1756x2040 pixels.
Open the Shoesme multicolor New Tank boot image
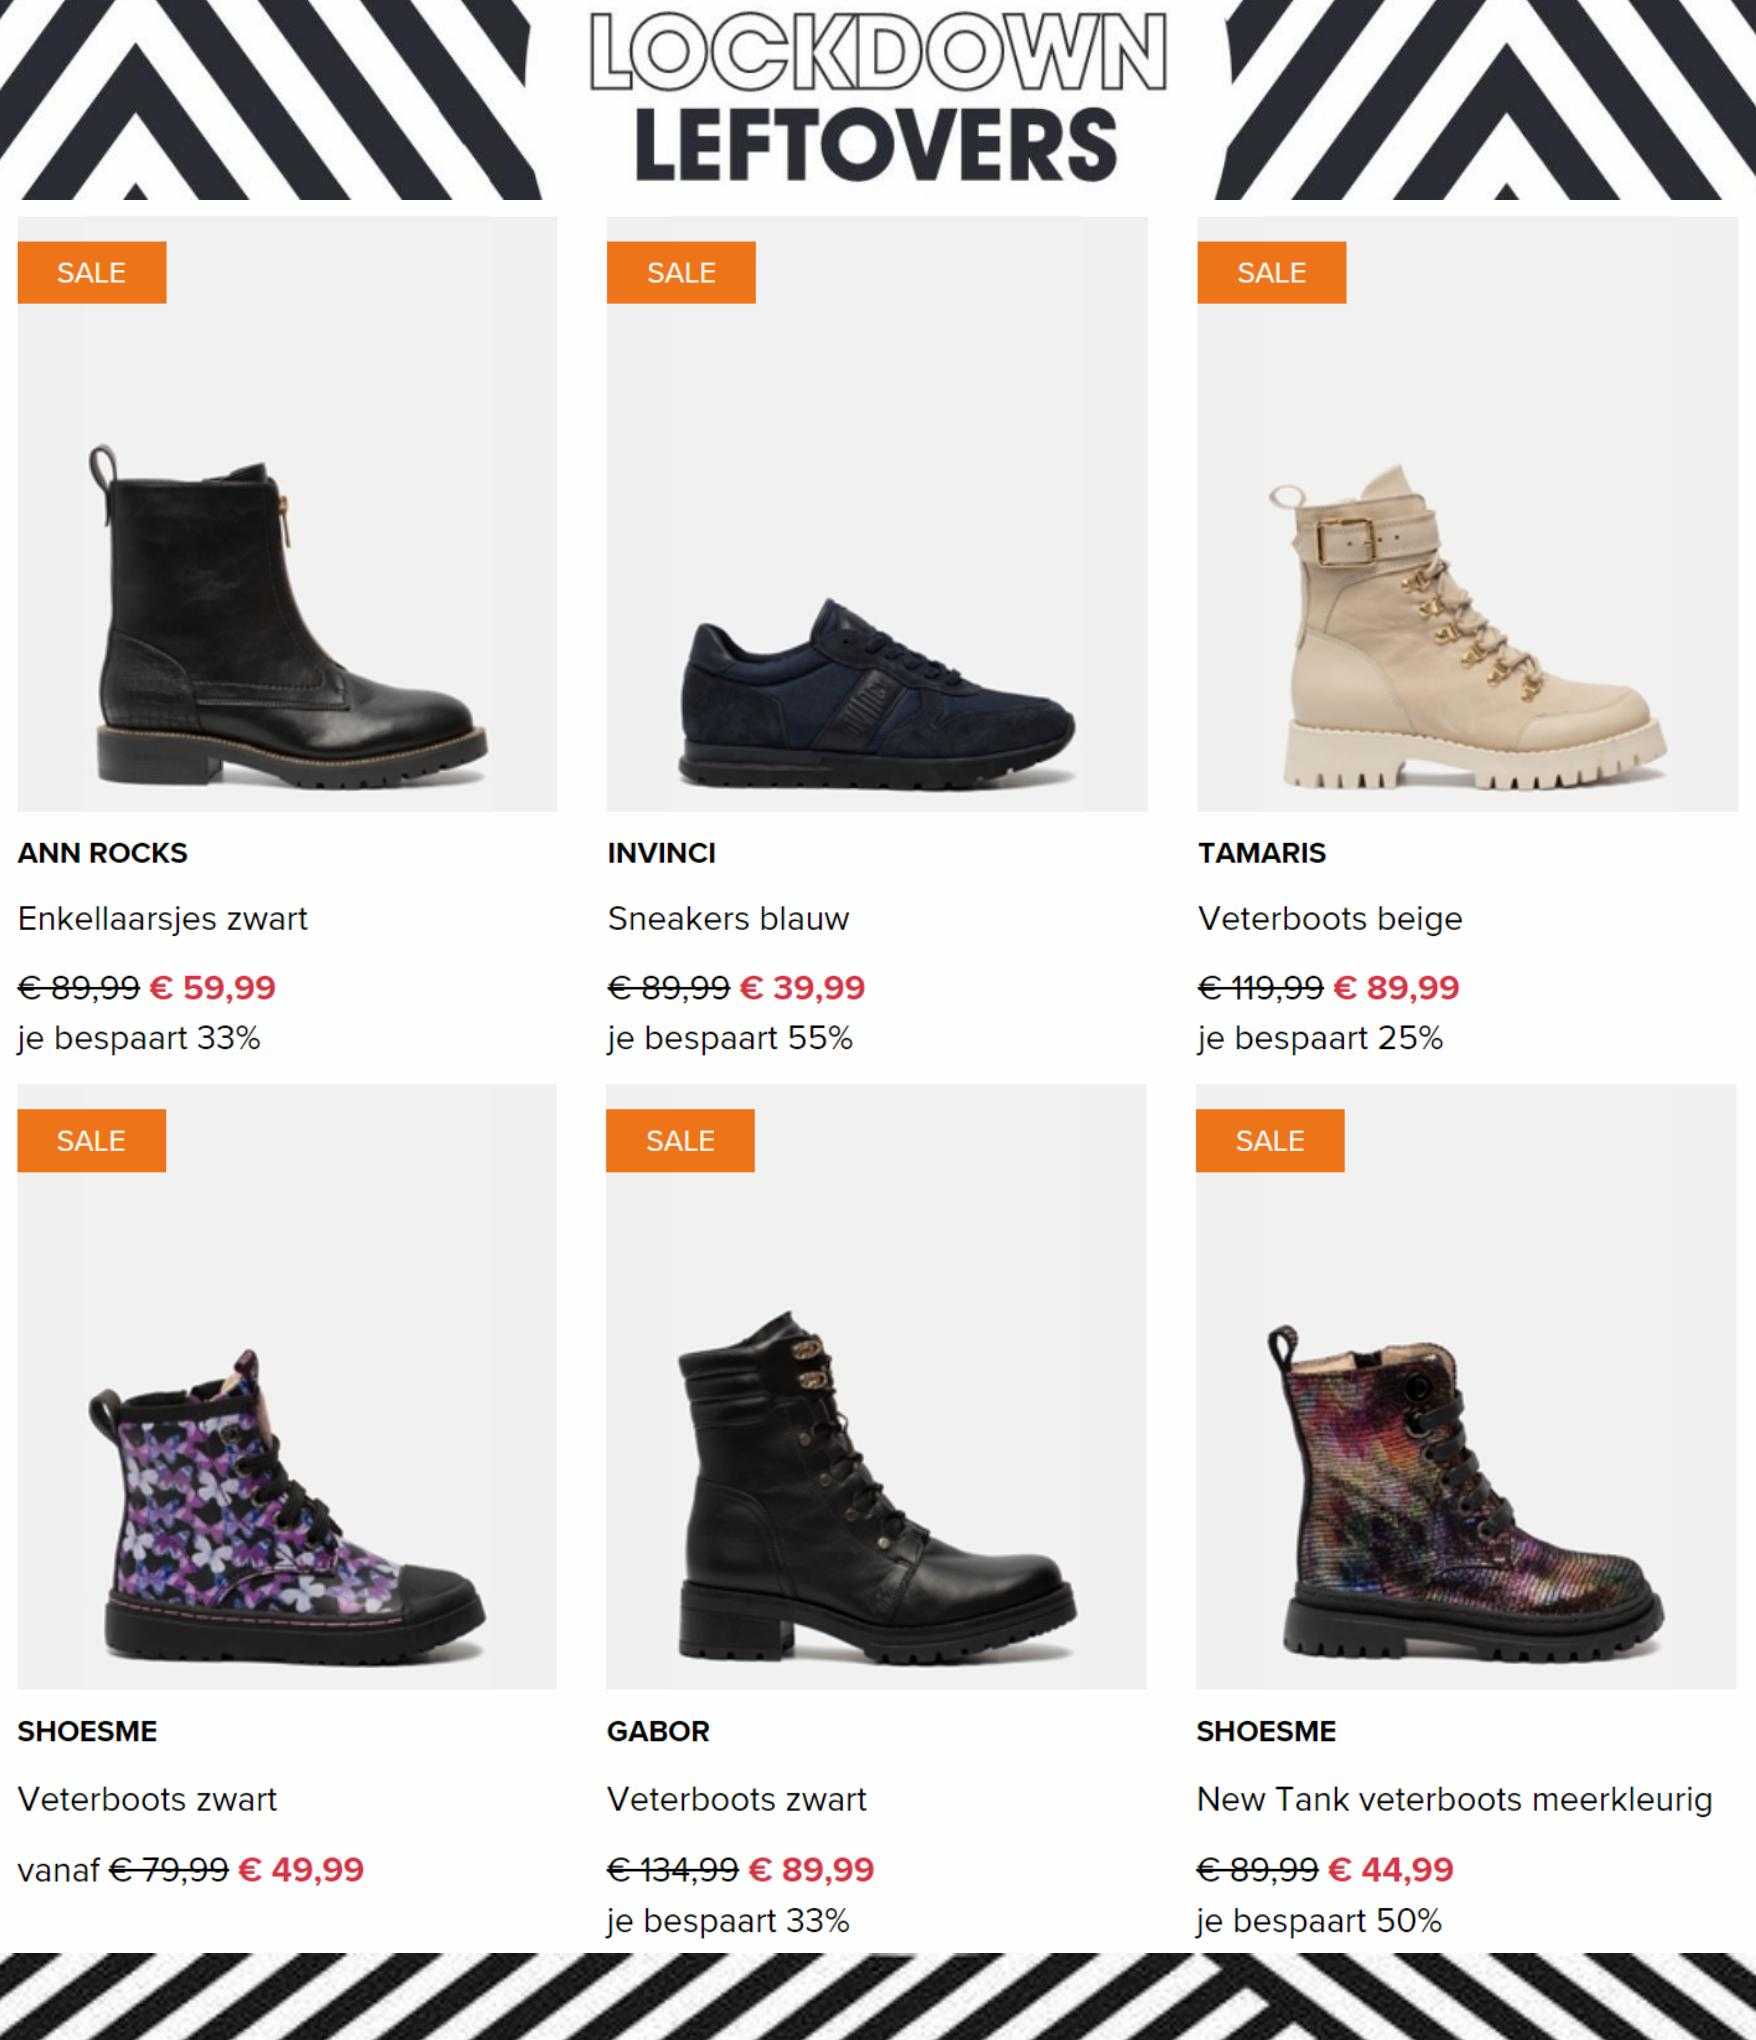pos(1466,1387)
